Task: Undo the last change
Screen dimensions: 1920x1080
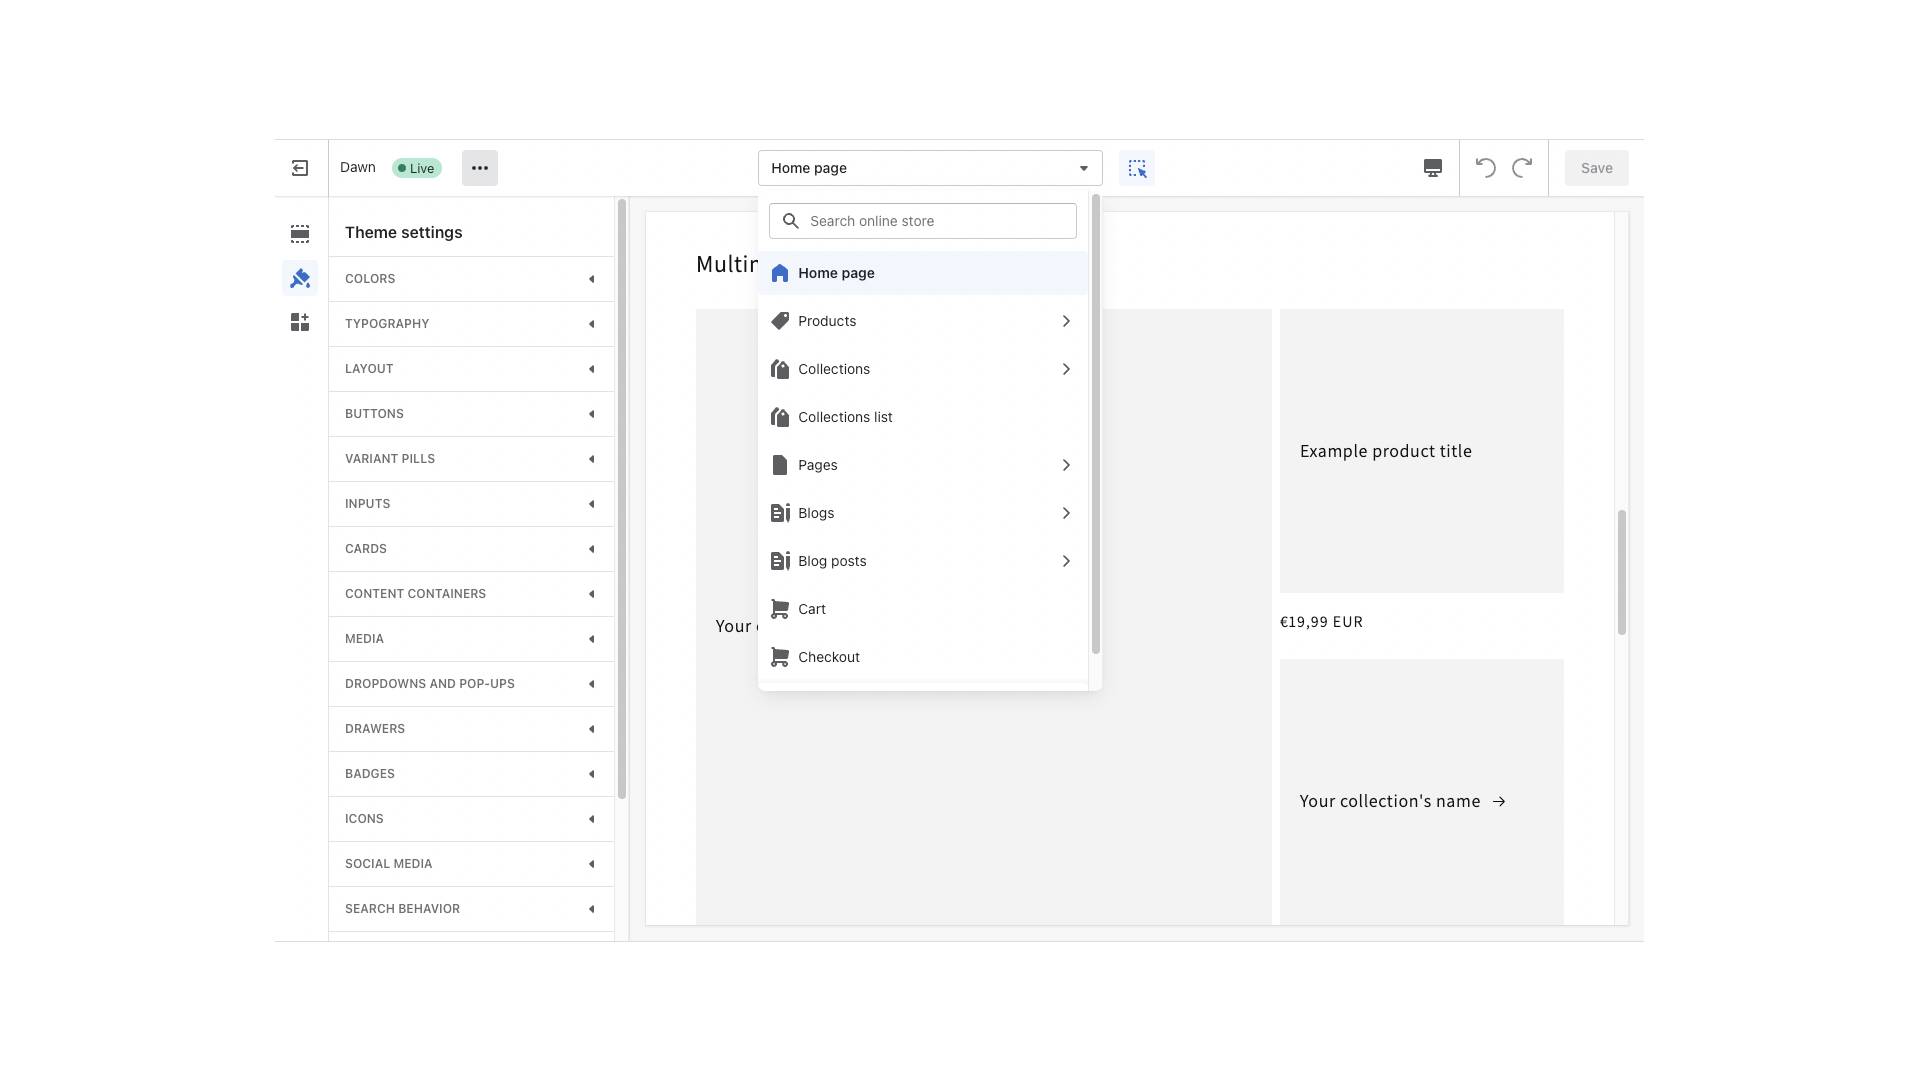Action: tap(1486, 168)
